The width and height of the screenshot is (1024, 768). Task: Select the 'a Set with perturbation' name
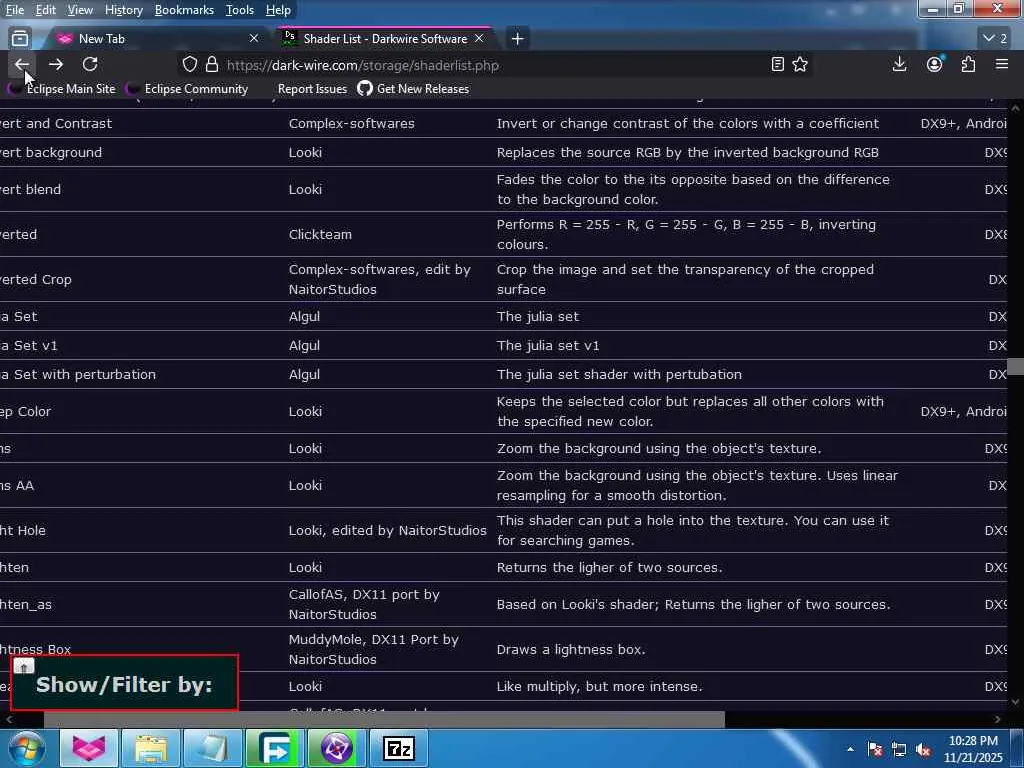click(x=78, y=375)
